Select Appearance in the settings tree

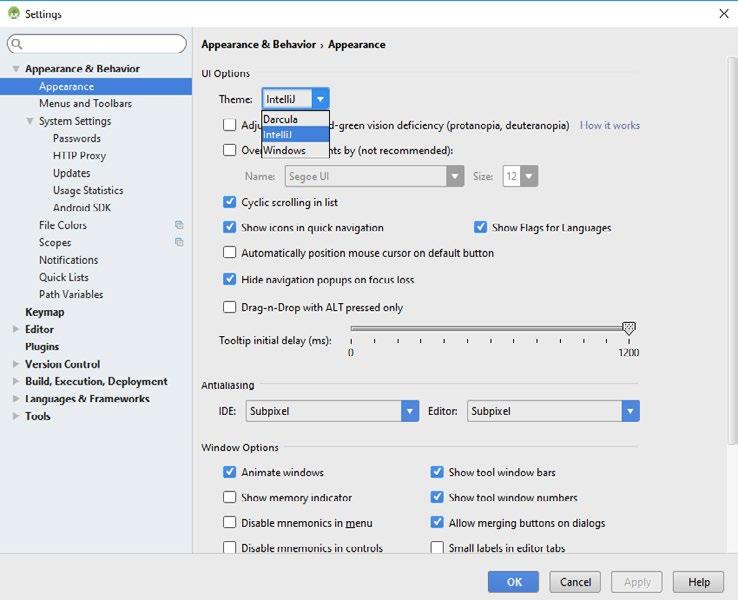(x=96, y=87)
